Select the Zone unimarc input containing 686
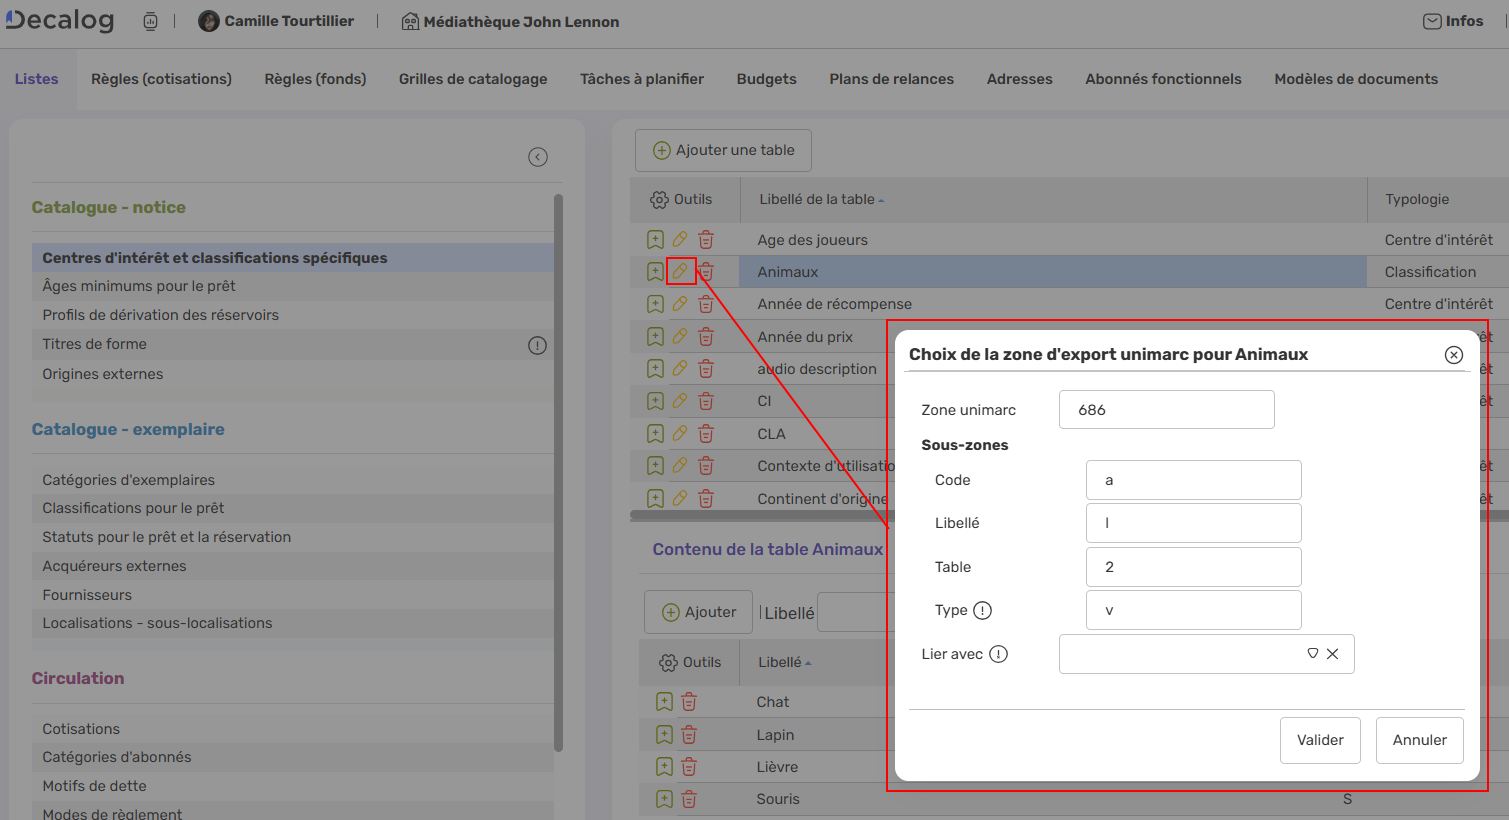The image size is (1509, 820). [1166, 409]
